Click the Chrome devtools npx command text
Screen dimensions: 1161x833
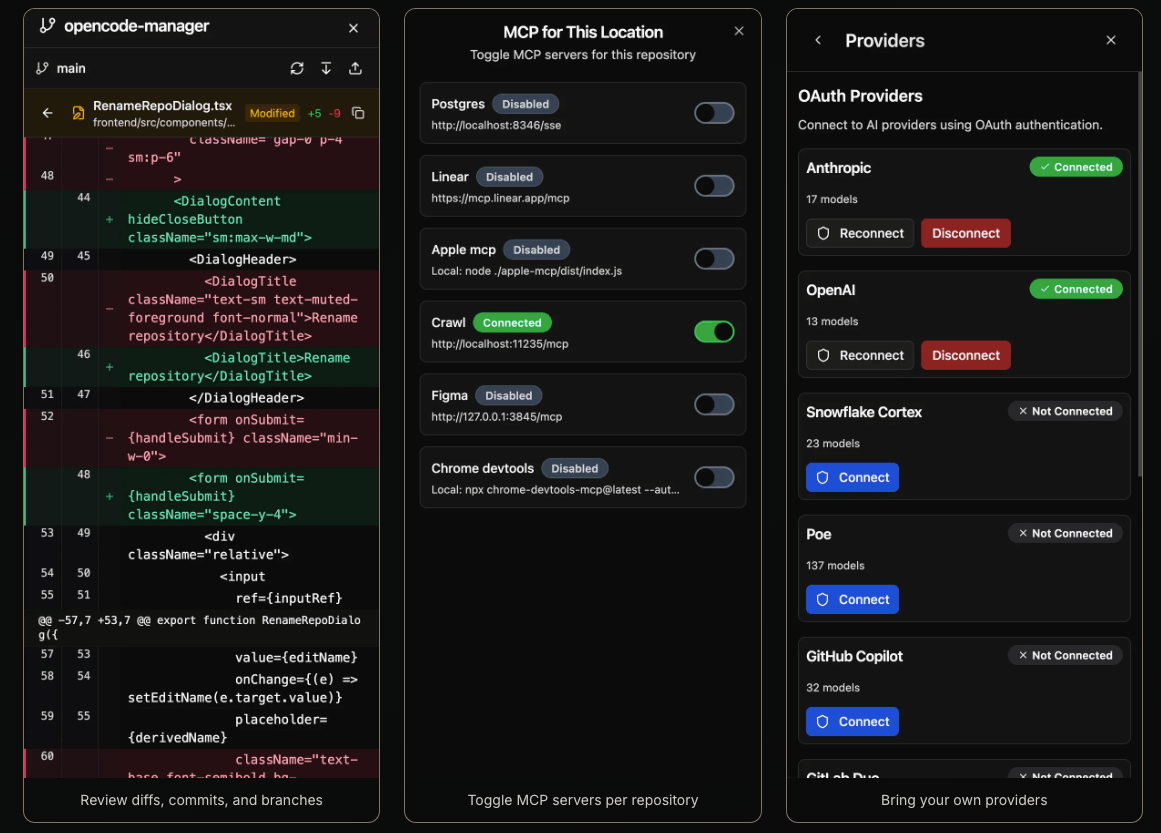tap(555, 489)
